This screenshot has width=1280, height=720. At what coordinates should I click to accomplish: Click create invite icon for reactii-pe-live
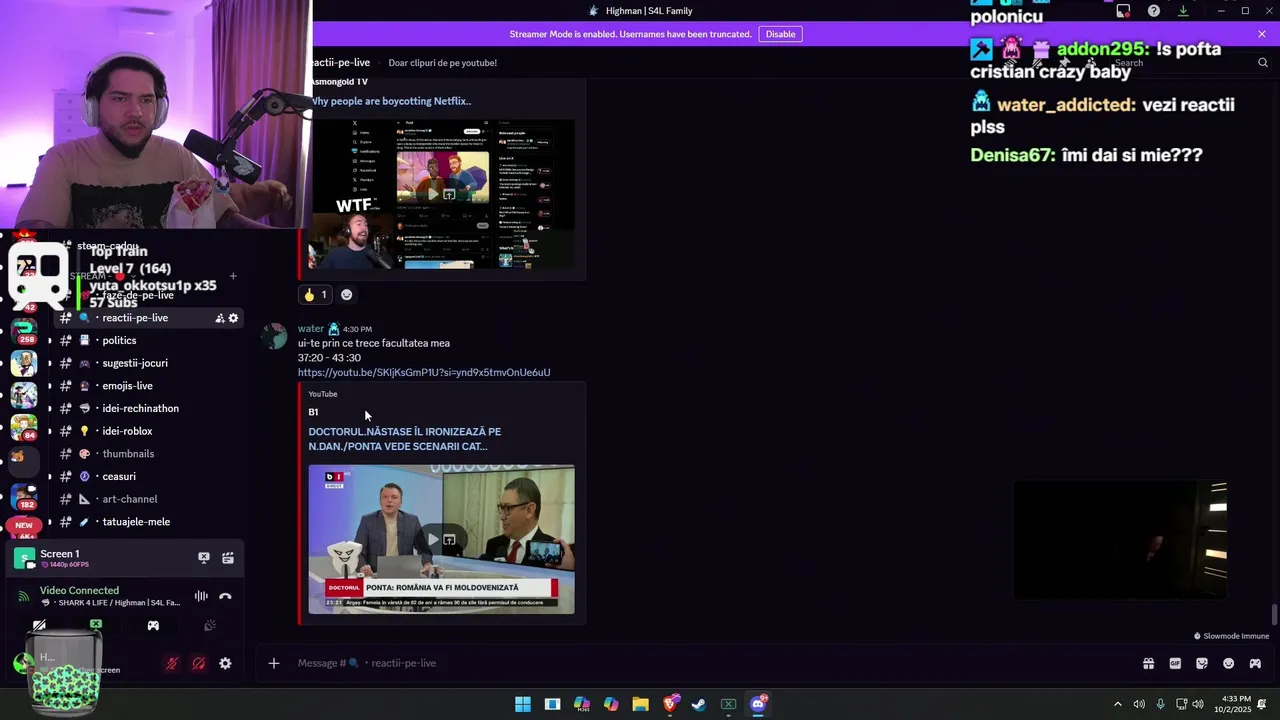pos(219,318)
